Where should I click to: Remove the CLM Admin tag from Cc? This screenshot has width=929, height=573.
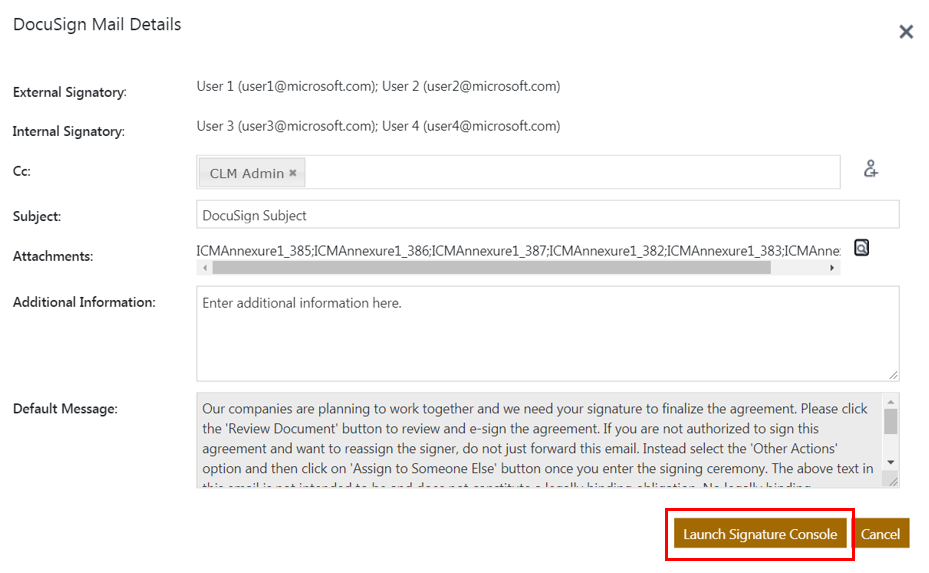click(293, 173)
